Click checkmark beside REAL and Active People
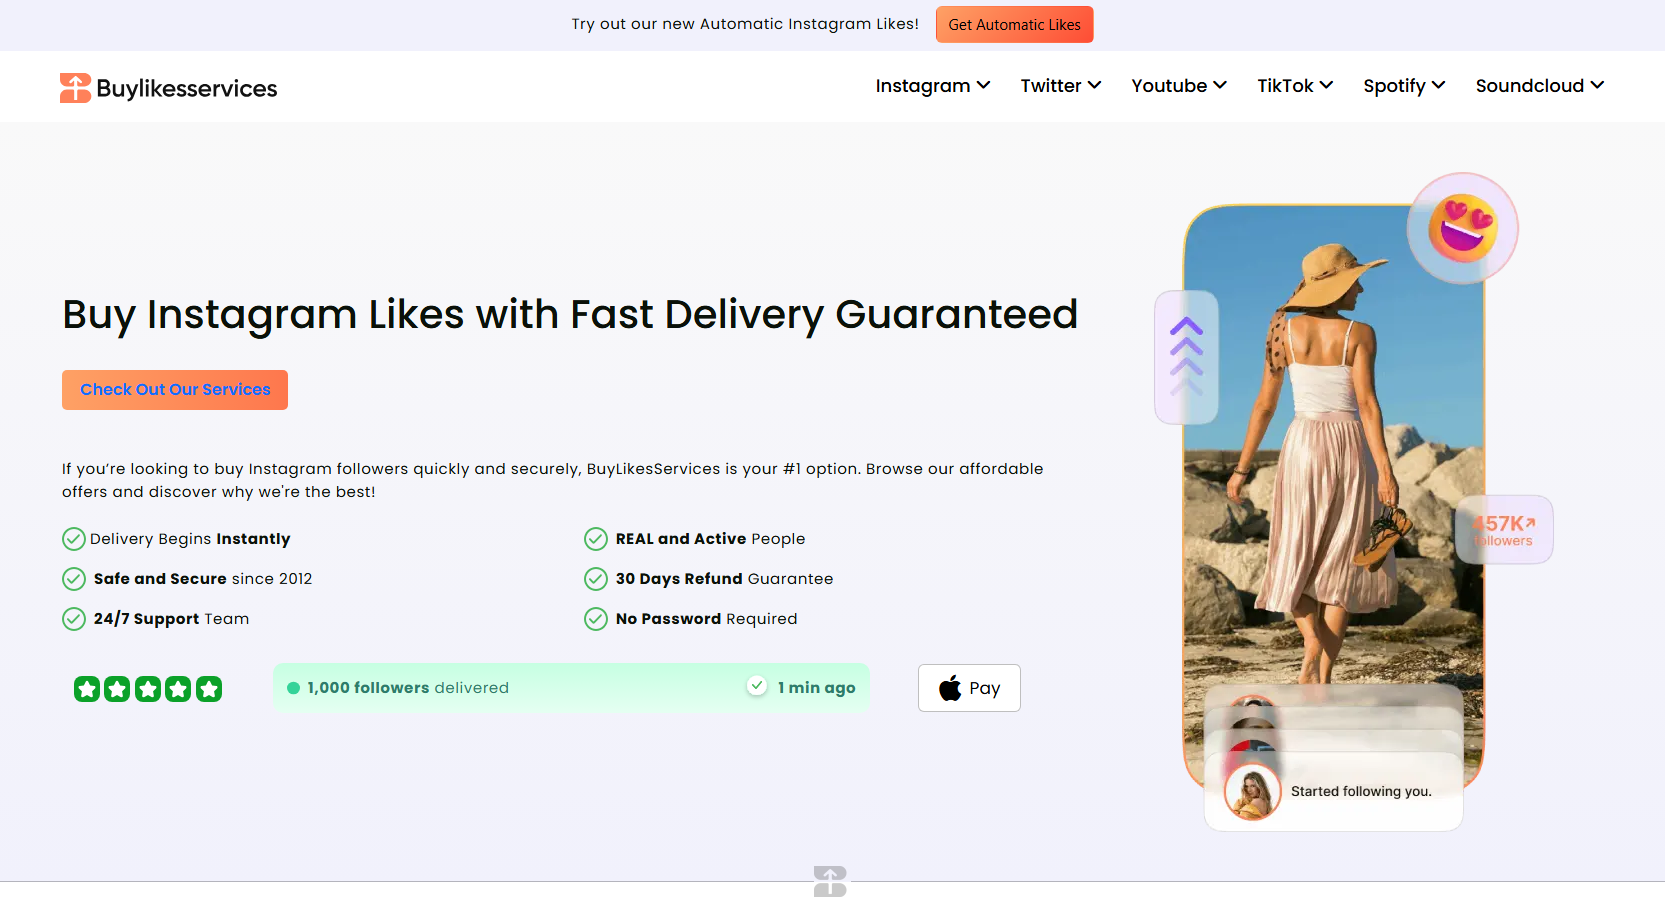The height and width of the screenshot is (904, 1665). (596, 539)
